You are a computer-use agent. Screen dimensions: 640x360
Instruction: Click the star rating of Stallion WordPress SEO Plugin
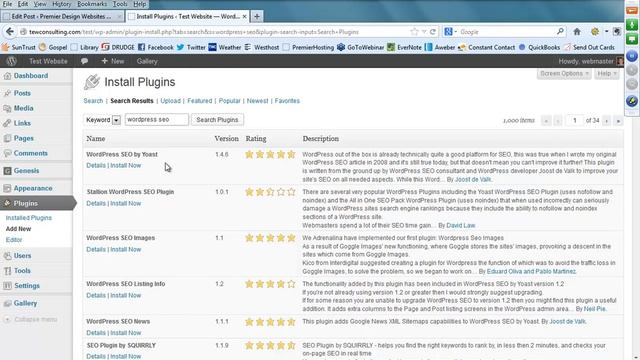(270, 192)
